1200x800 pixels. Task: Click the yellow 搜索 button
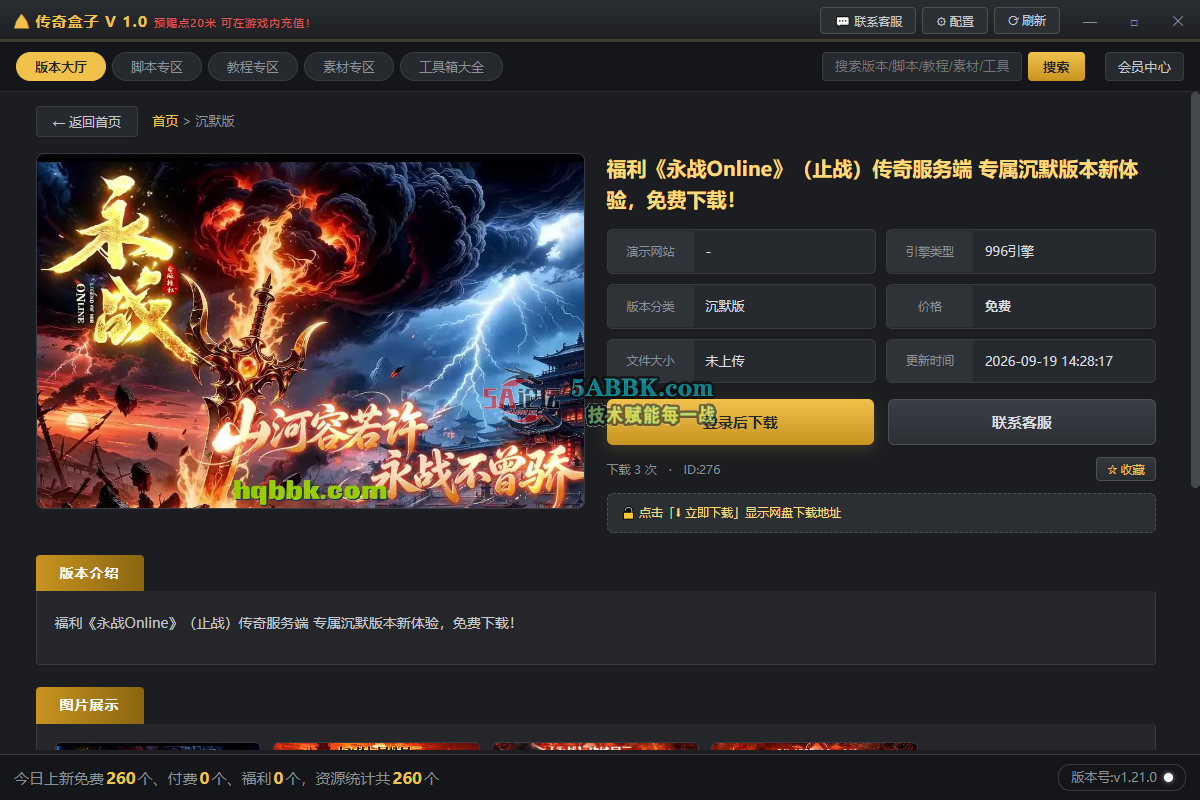point(1056,67)
